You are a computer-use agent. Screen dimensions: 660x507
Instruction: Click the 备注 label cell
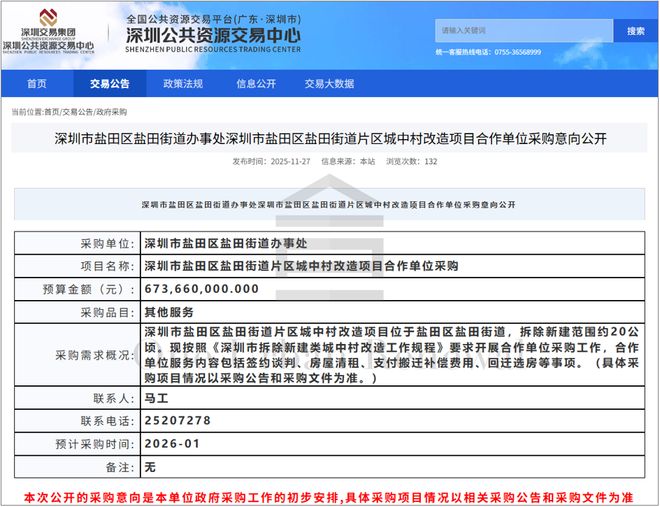[77, 467]
